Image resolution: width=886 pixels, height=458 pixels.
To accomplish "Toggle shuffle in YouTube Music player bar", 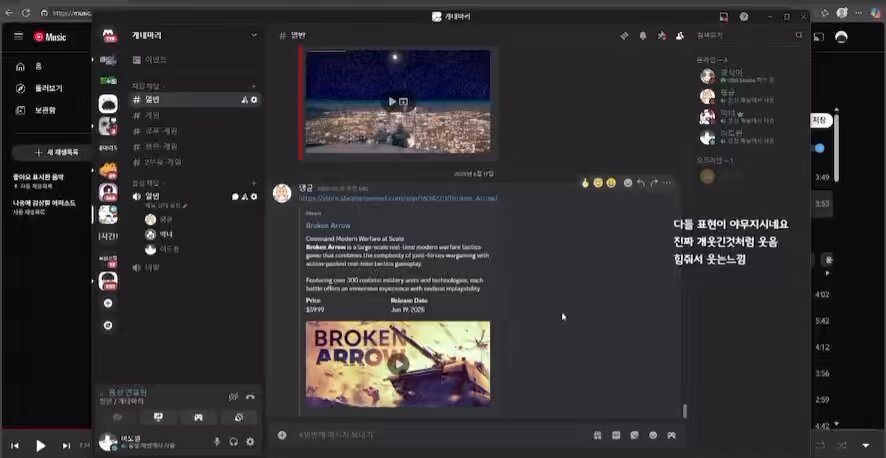I will point(842,446).
